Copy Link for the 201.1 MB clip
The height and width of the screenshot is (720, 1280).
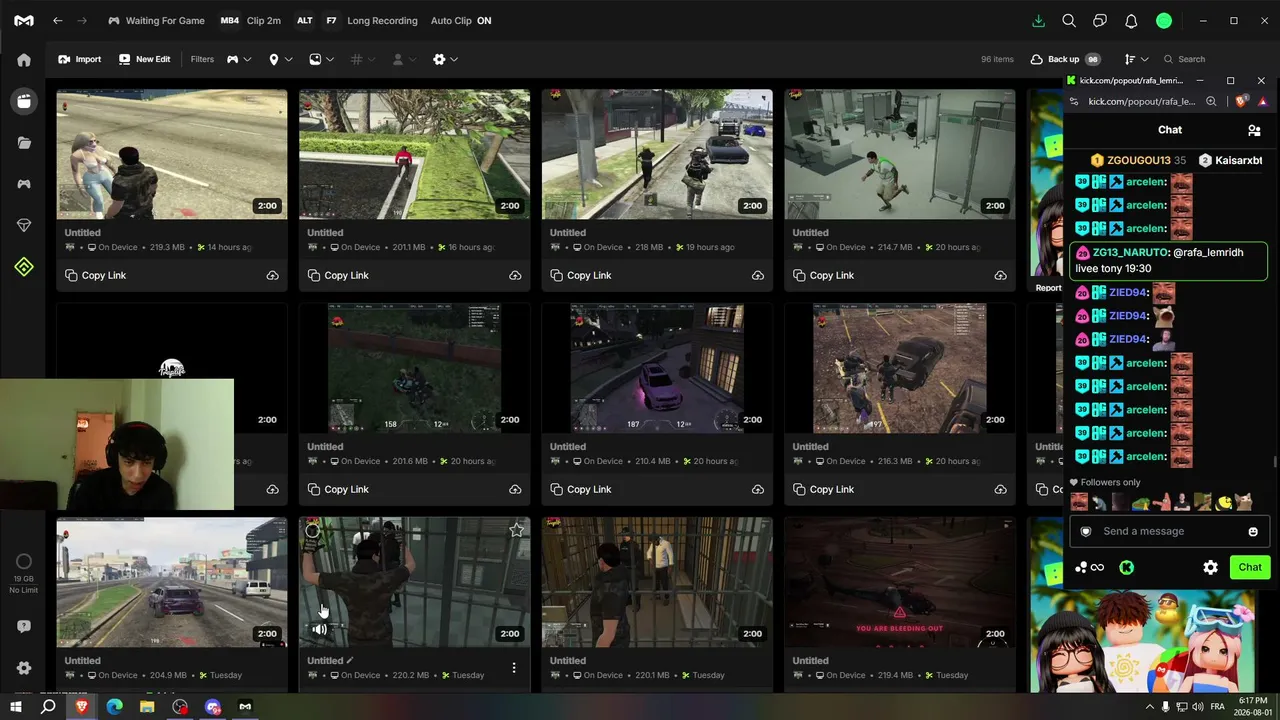coord(338,275)
